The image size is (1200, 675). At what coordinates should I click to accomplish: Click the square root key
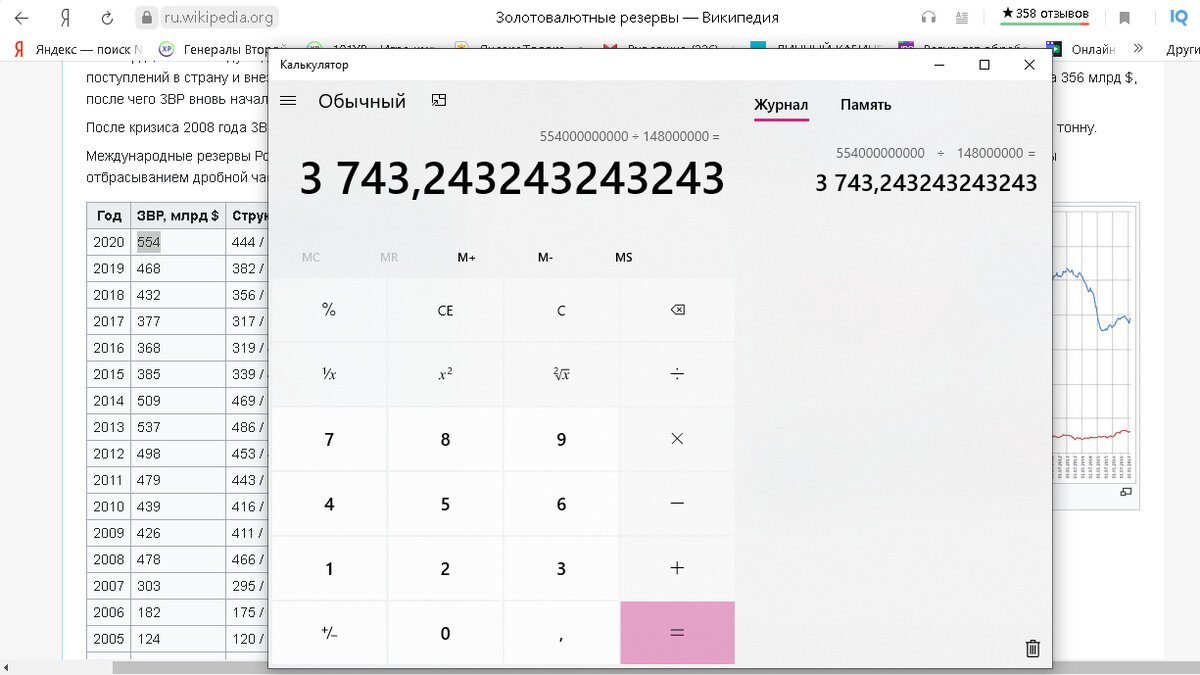click(561, 374)
